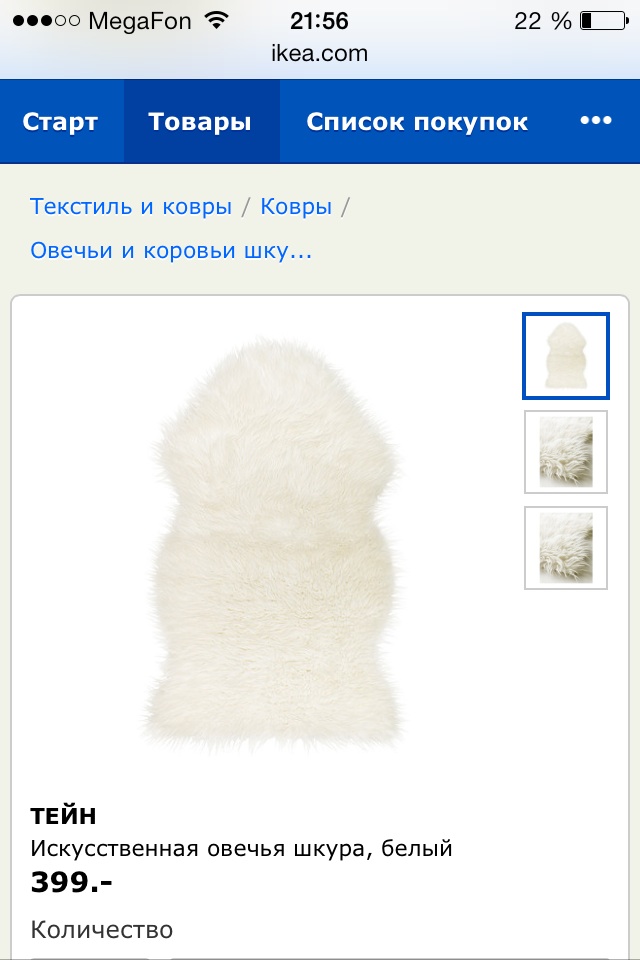Click the ТЕЙН product name

pos(64,816)
